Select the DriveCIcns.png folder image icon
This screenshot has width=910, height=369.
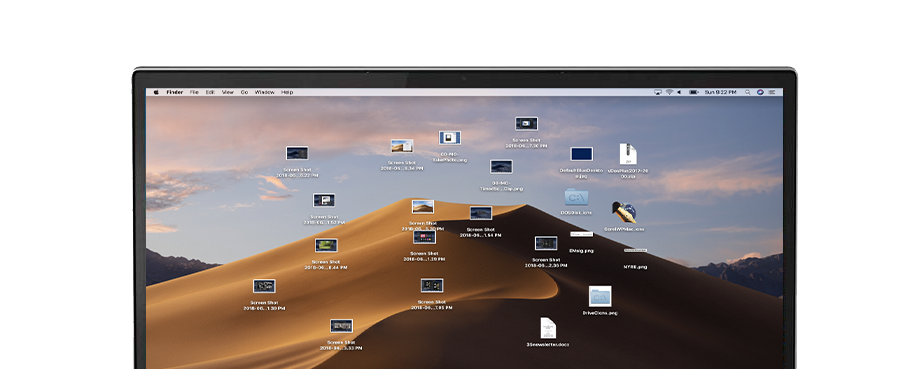point(600,296)
